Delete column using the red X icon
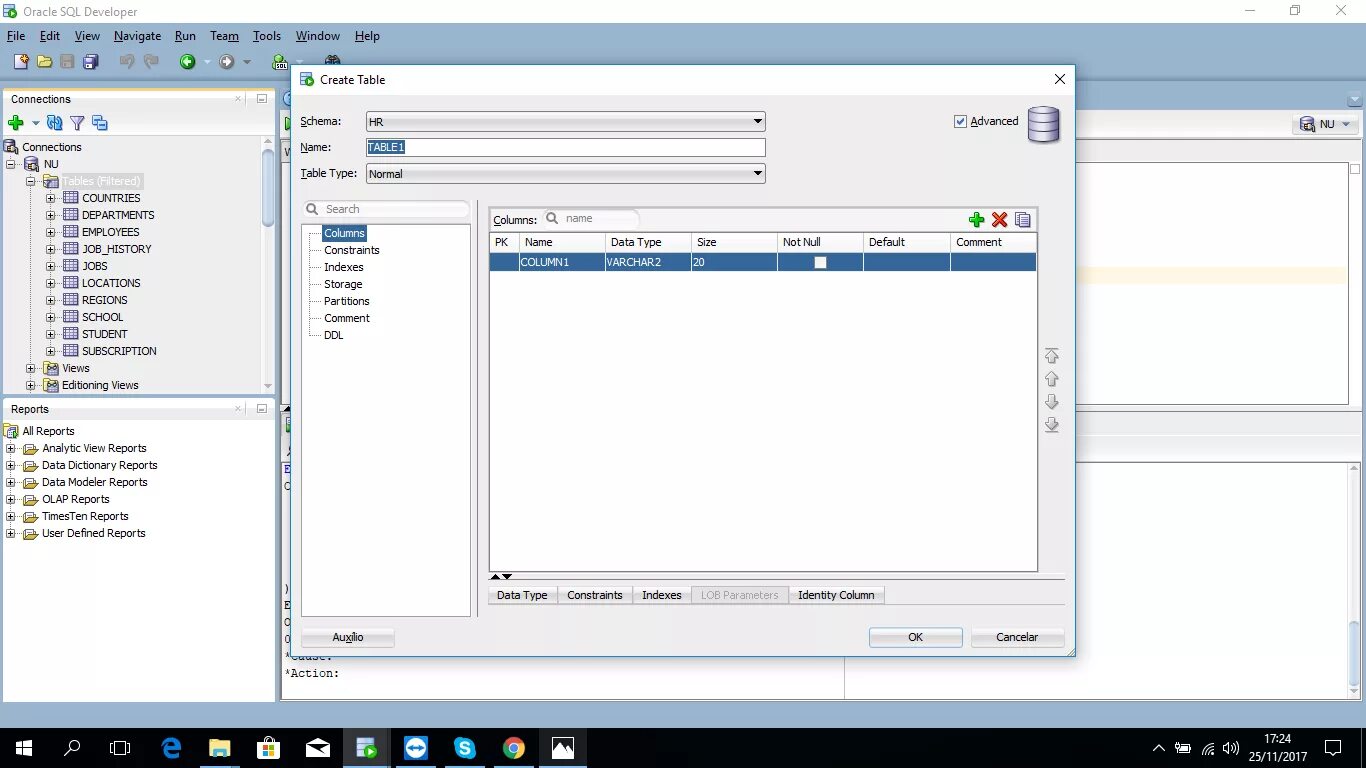Image resolution: width=1366 pixels, height=768 pixels. click(999, 220)
